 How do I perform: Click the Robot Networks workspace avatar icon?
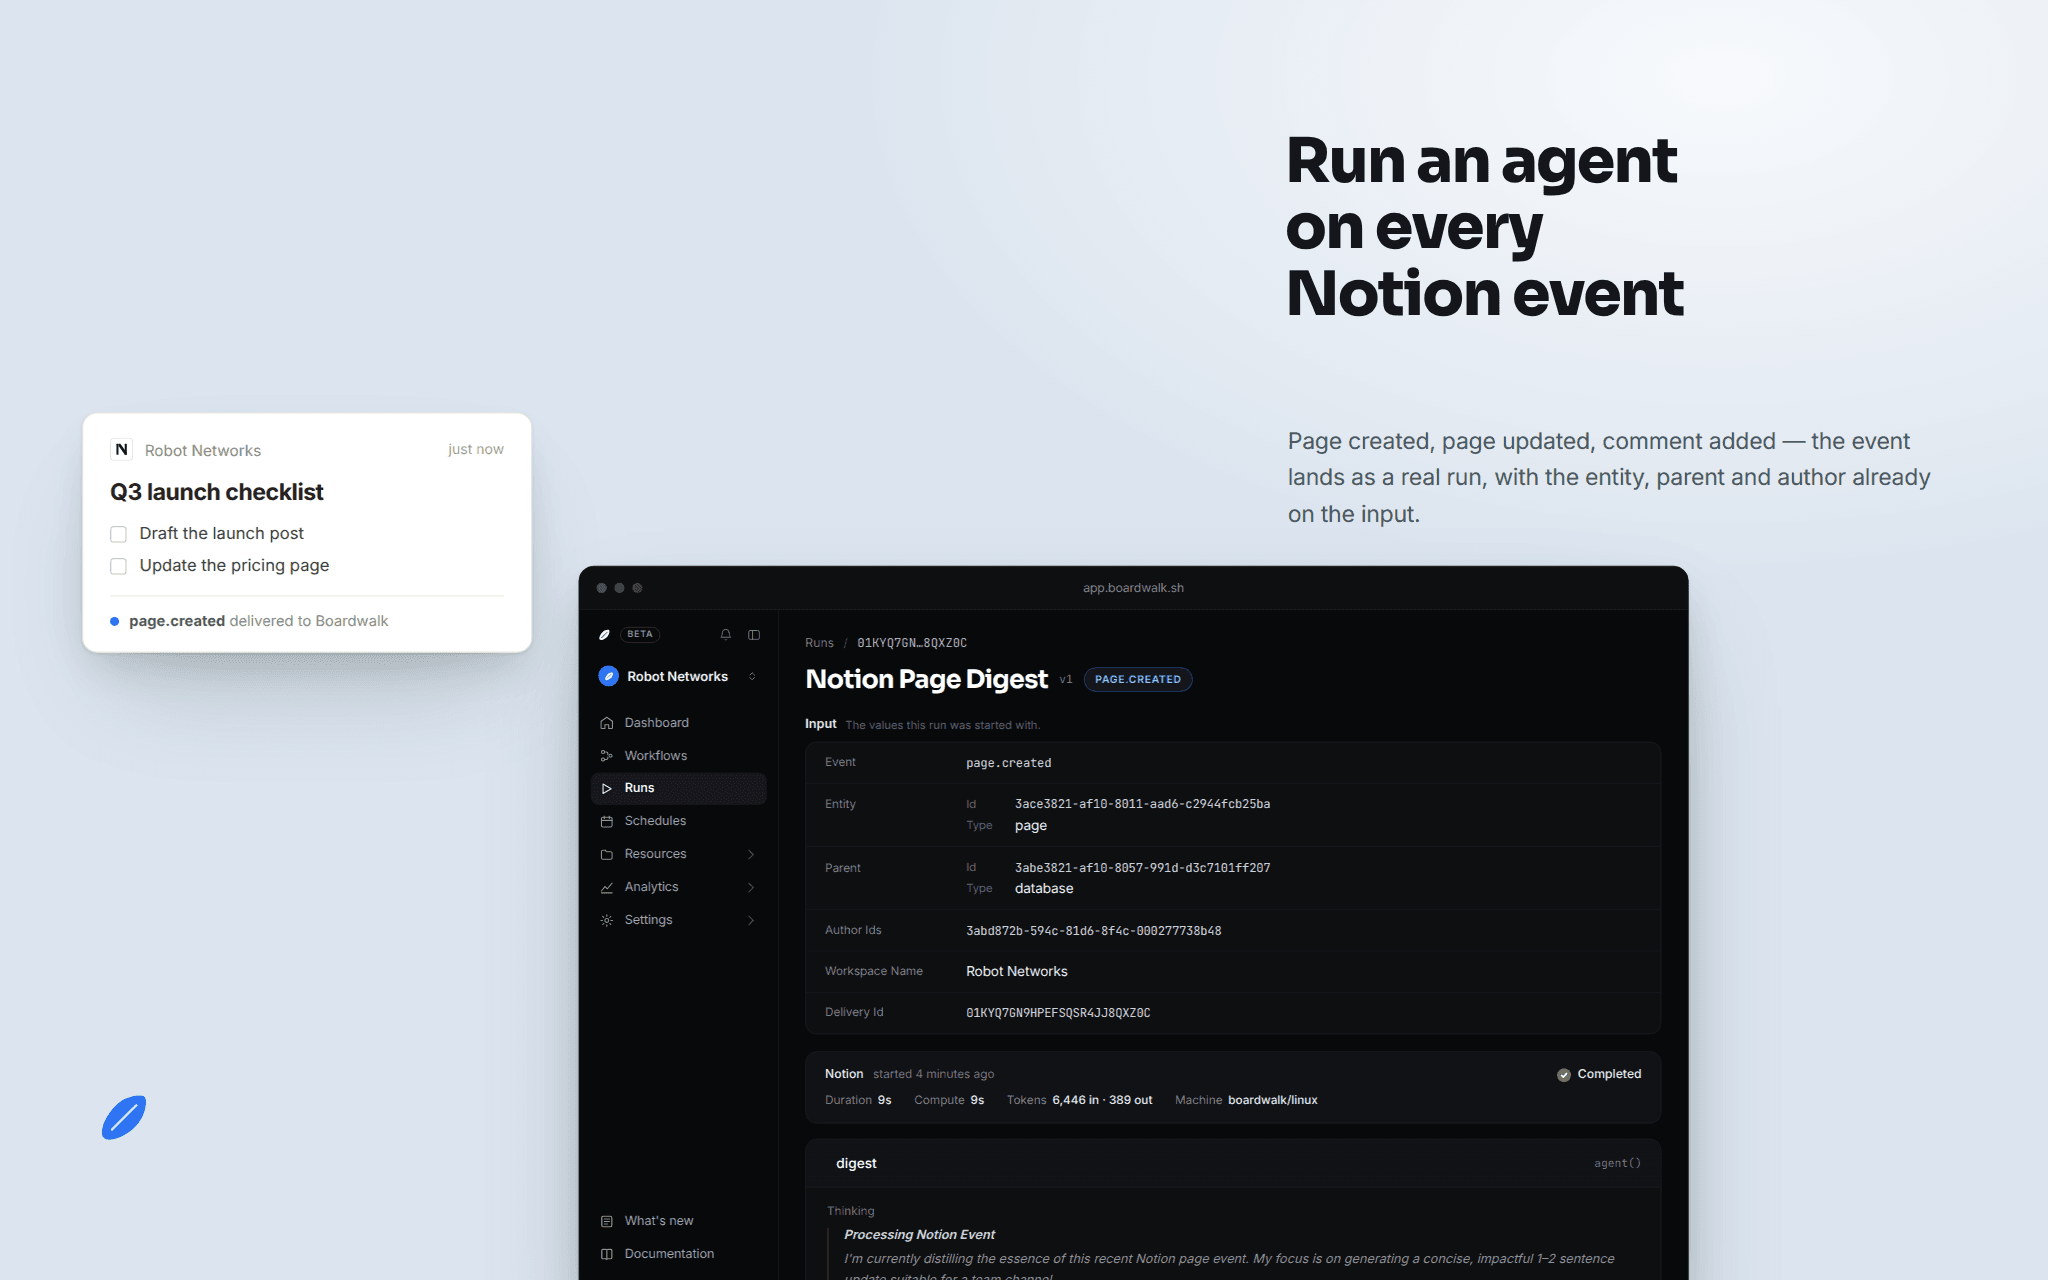(x=608, y=677)
